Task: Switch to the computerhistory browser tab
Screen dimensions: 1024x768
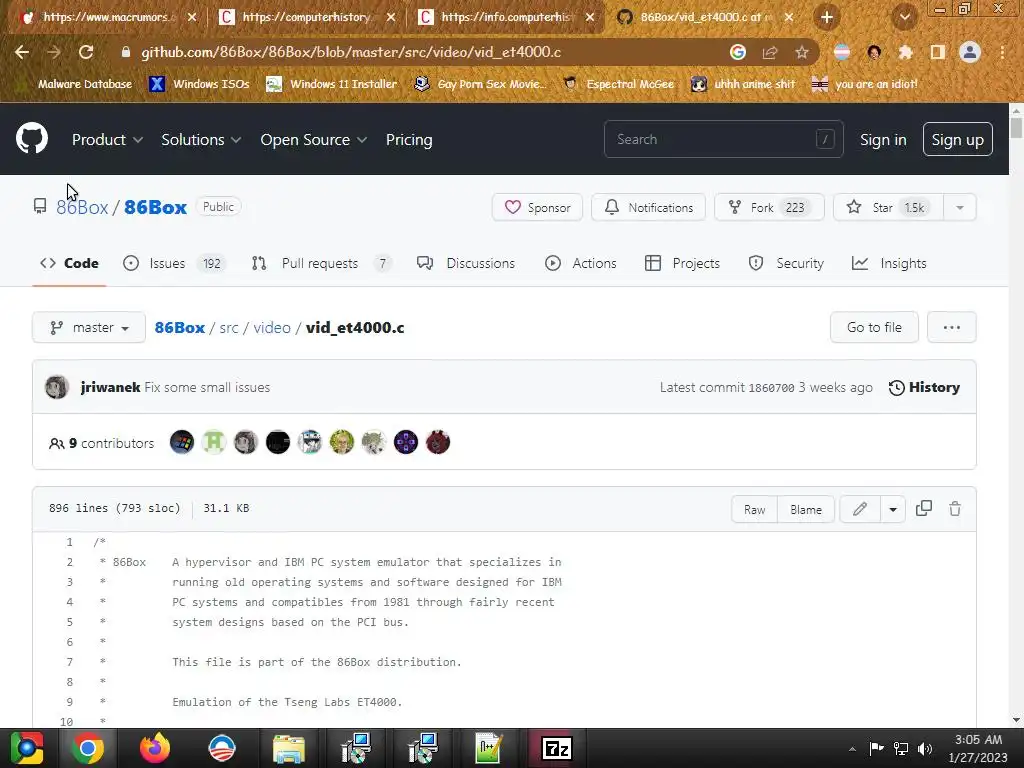Action: click(x=307, y=17)
